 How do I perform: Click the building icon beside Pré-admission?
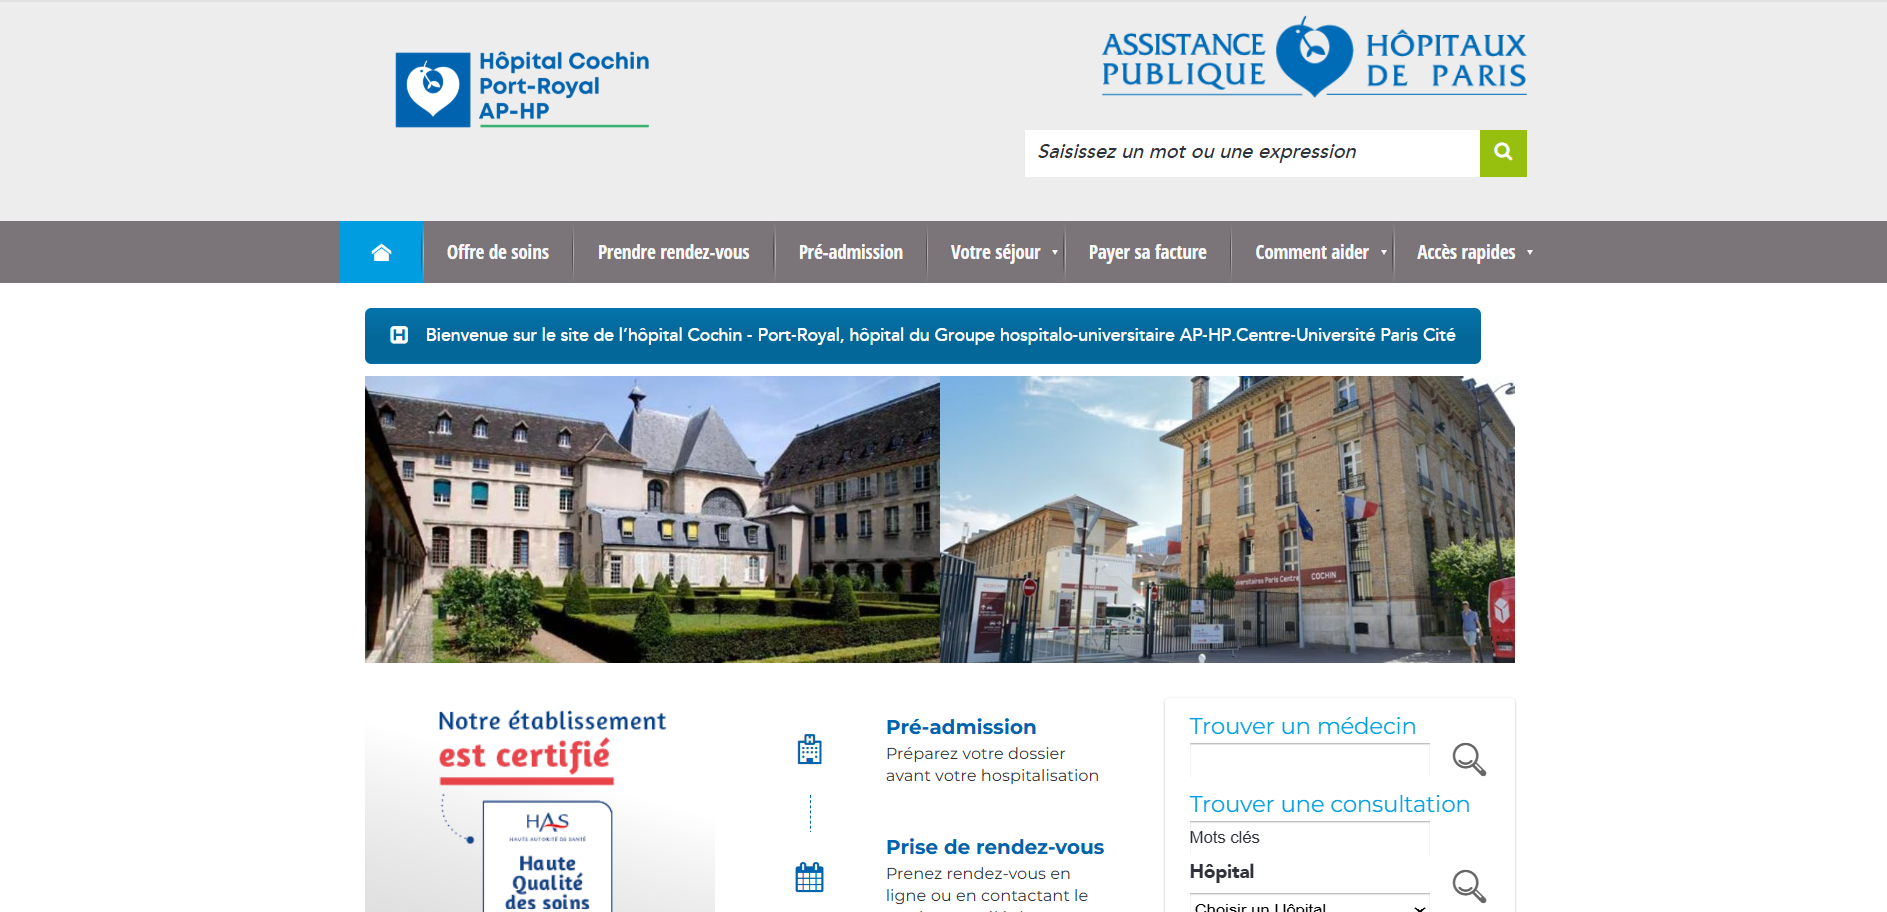[x=809, y=749]
